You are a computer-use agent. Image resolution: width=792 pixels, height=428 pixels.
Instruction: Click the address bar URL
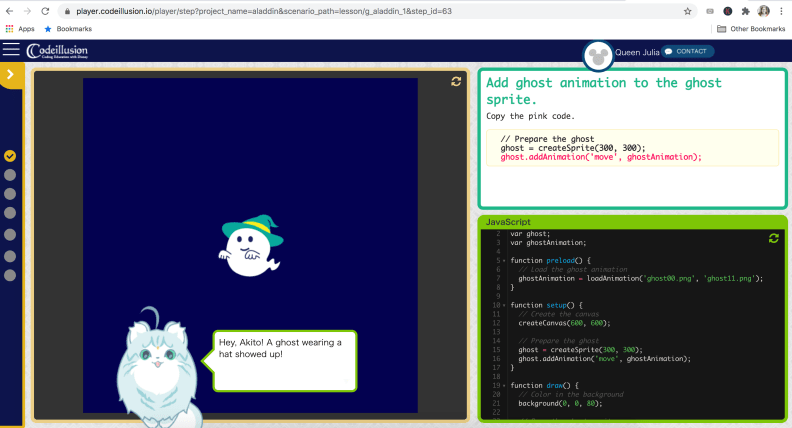(x=264, y=11)
